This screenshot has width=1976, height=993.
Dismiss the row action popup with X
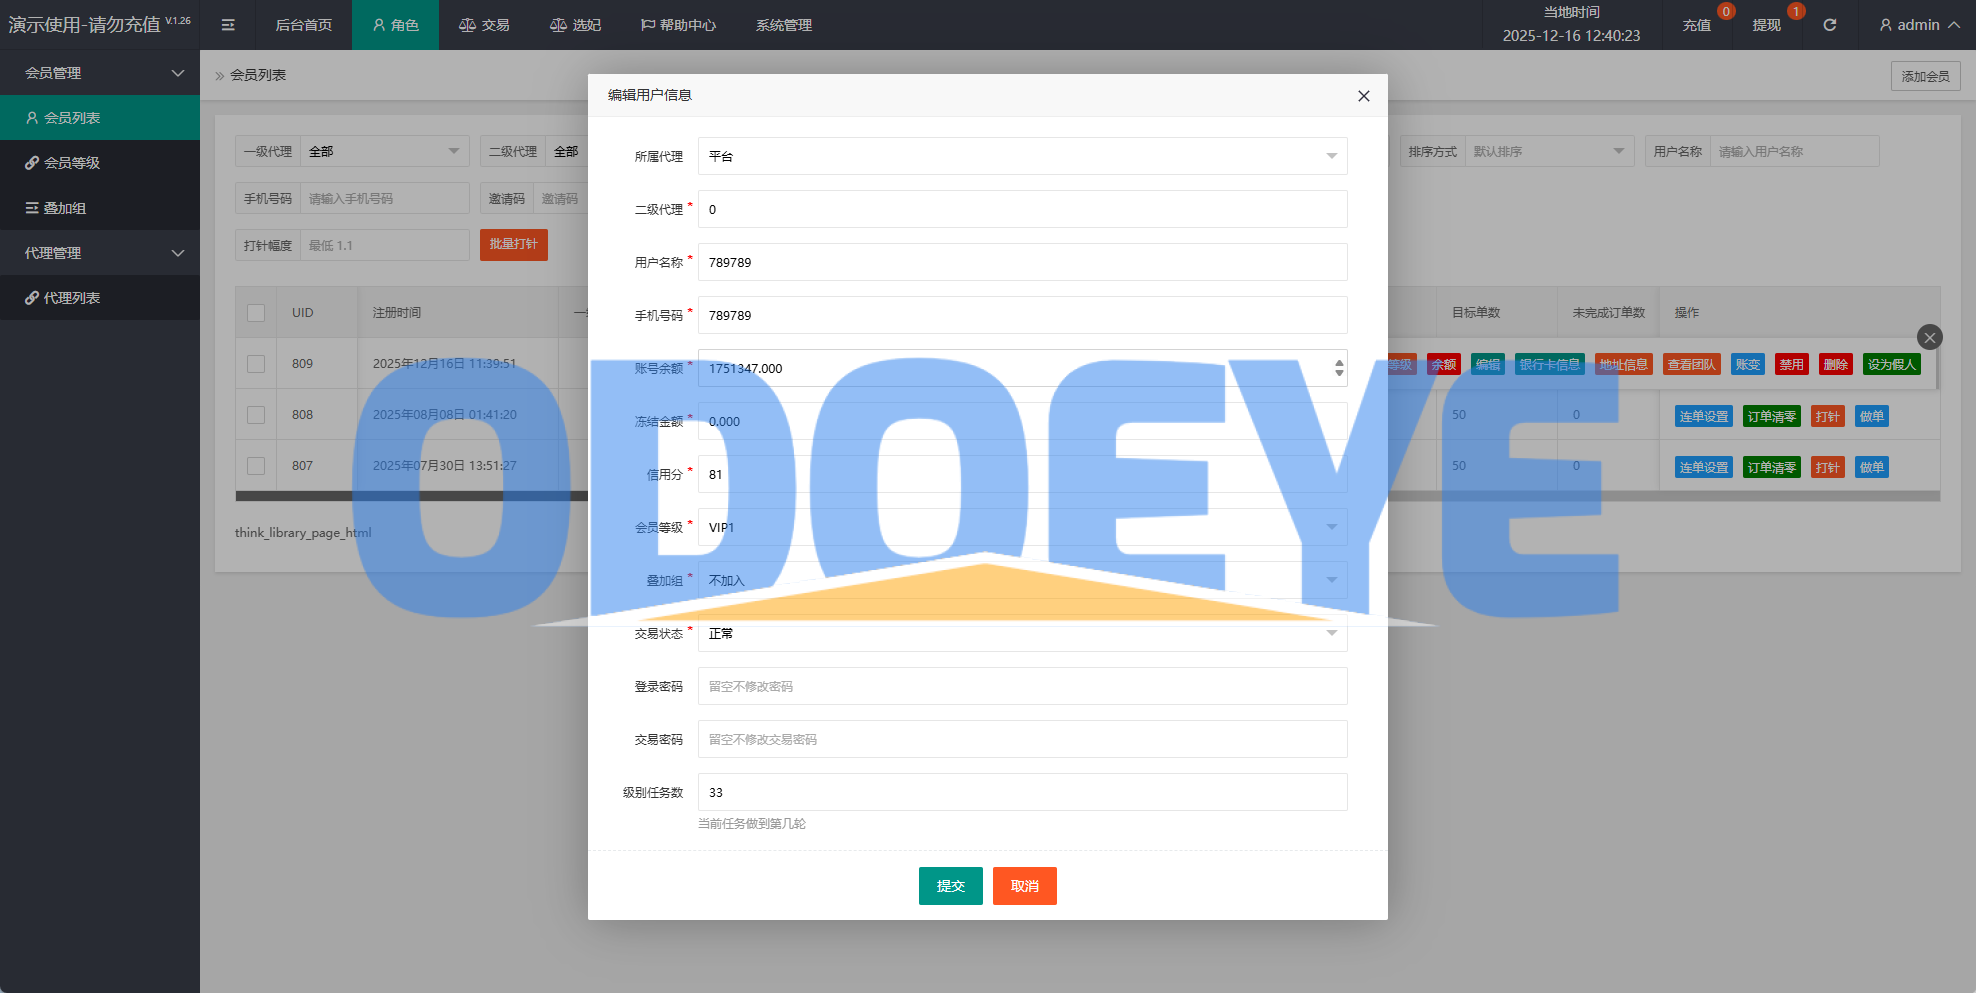click(1929, 338)
